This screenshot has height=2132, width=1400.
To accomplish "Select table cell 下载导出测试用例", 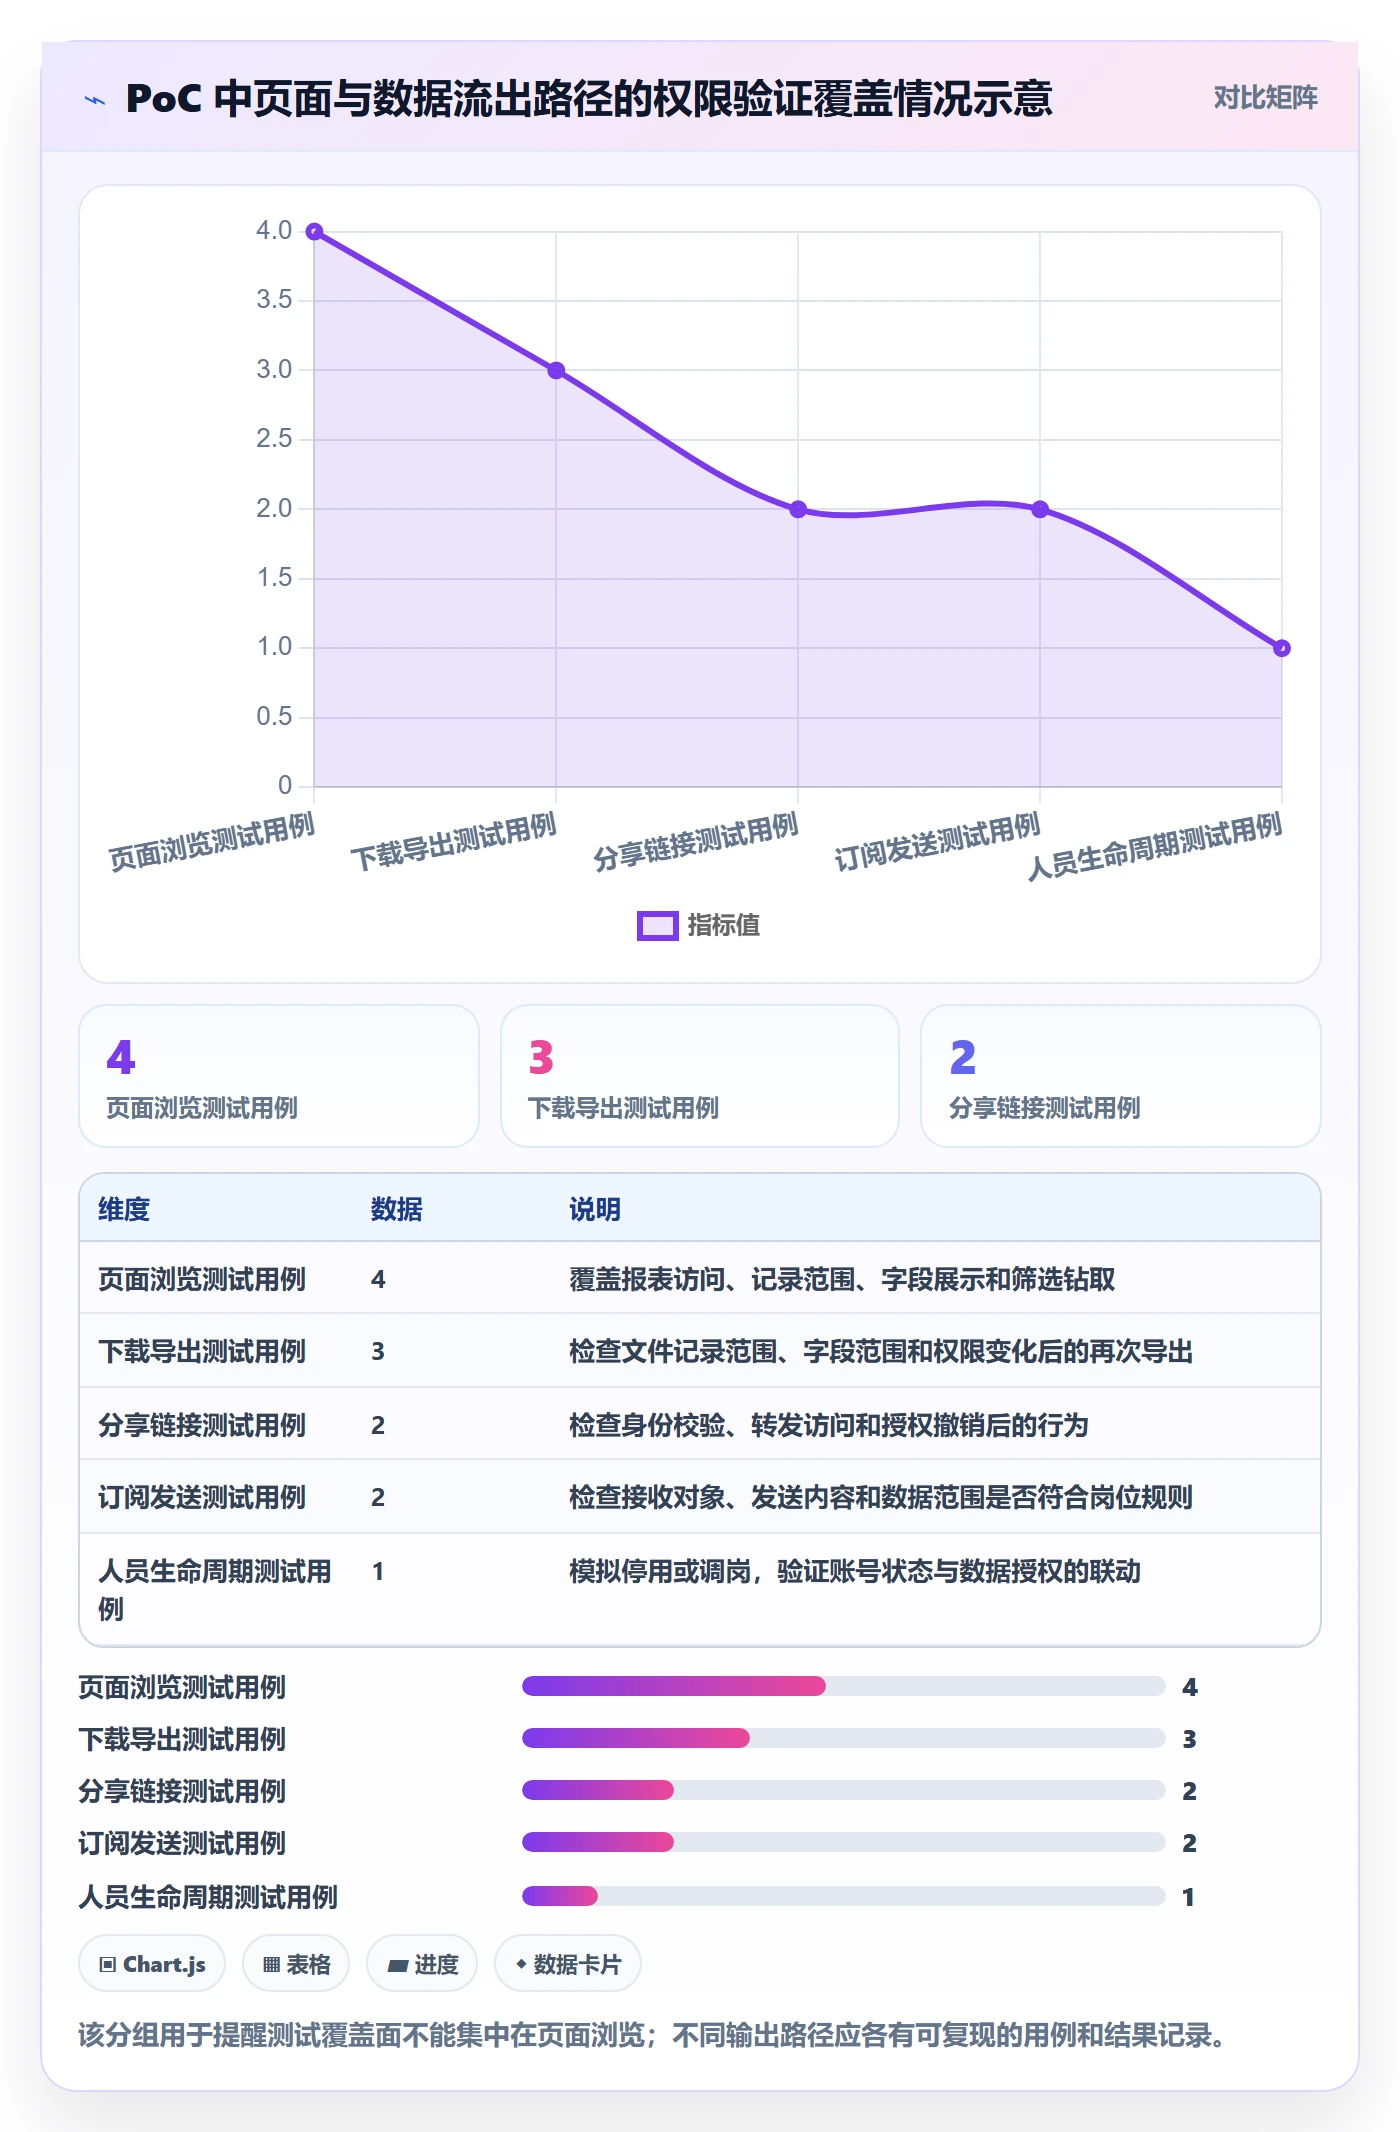I will [x=202, y=1352].
